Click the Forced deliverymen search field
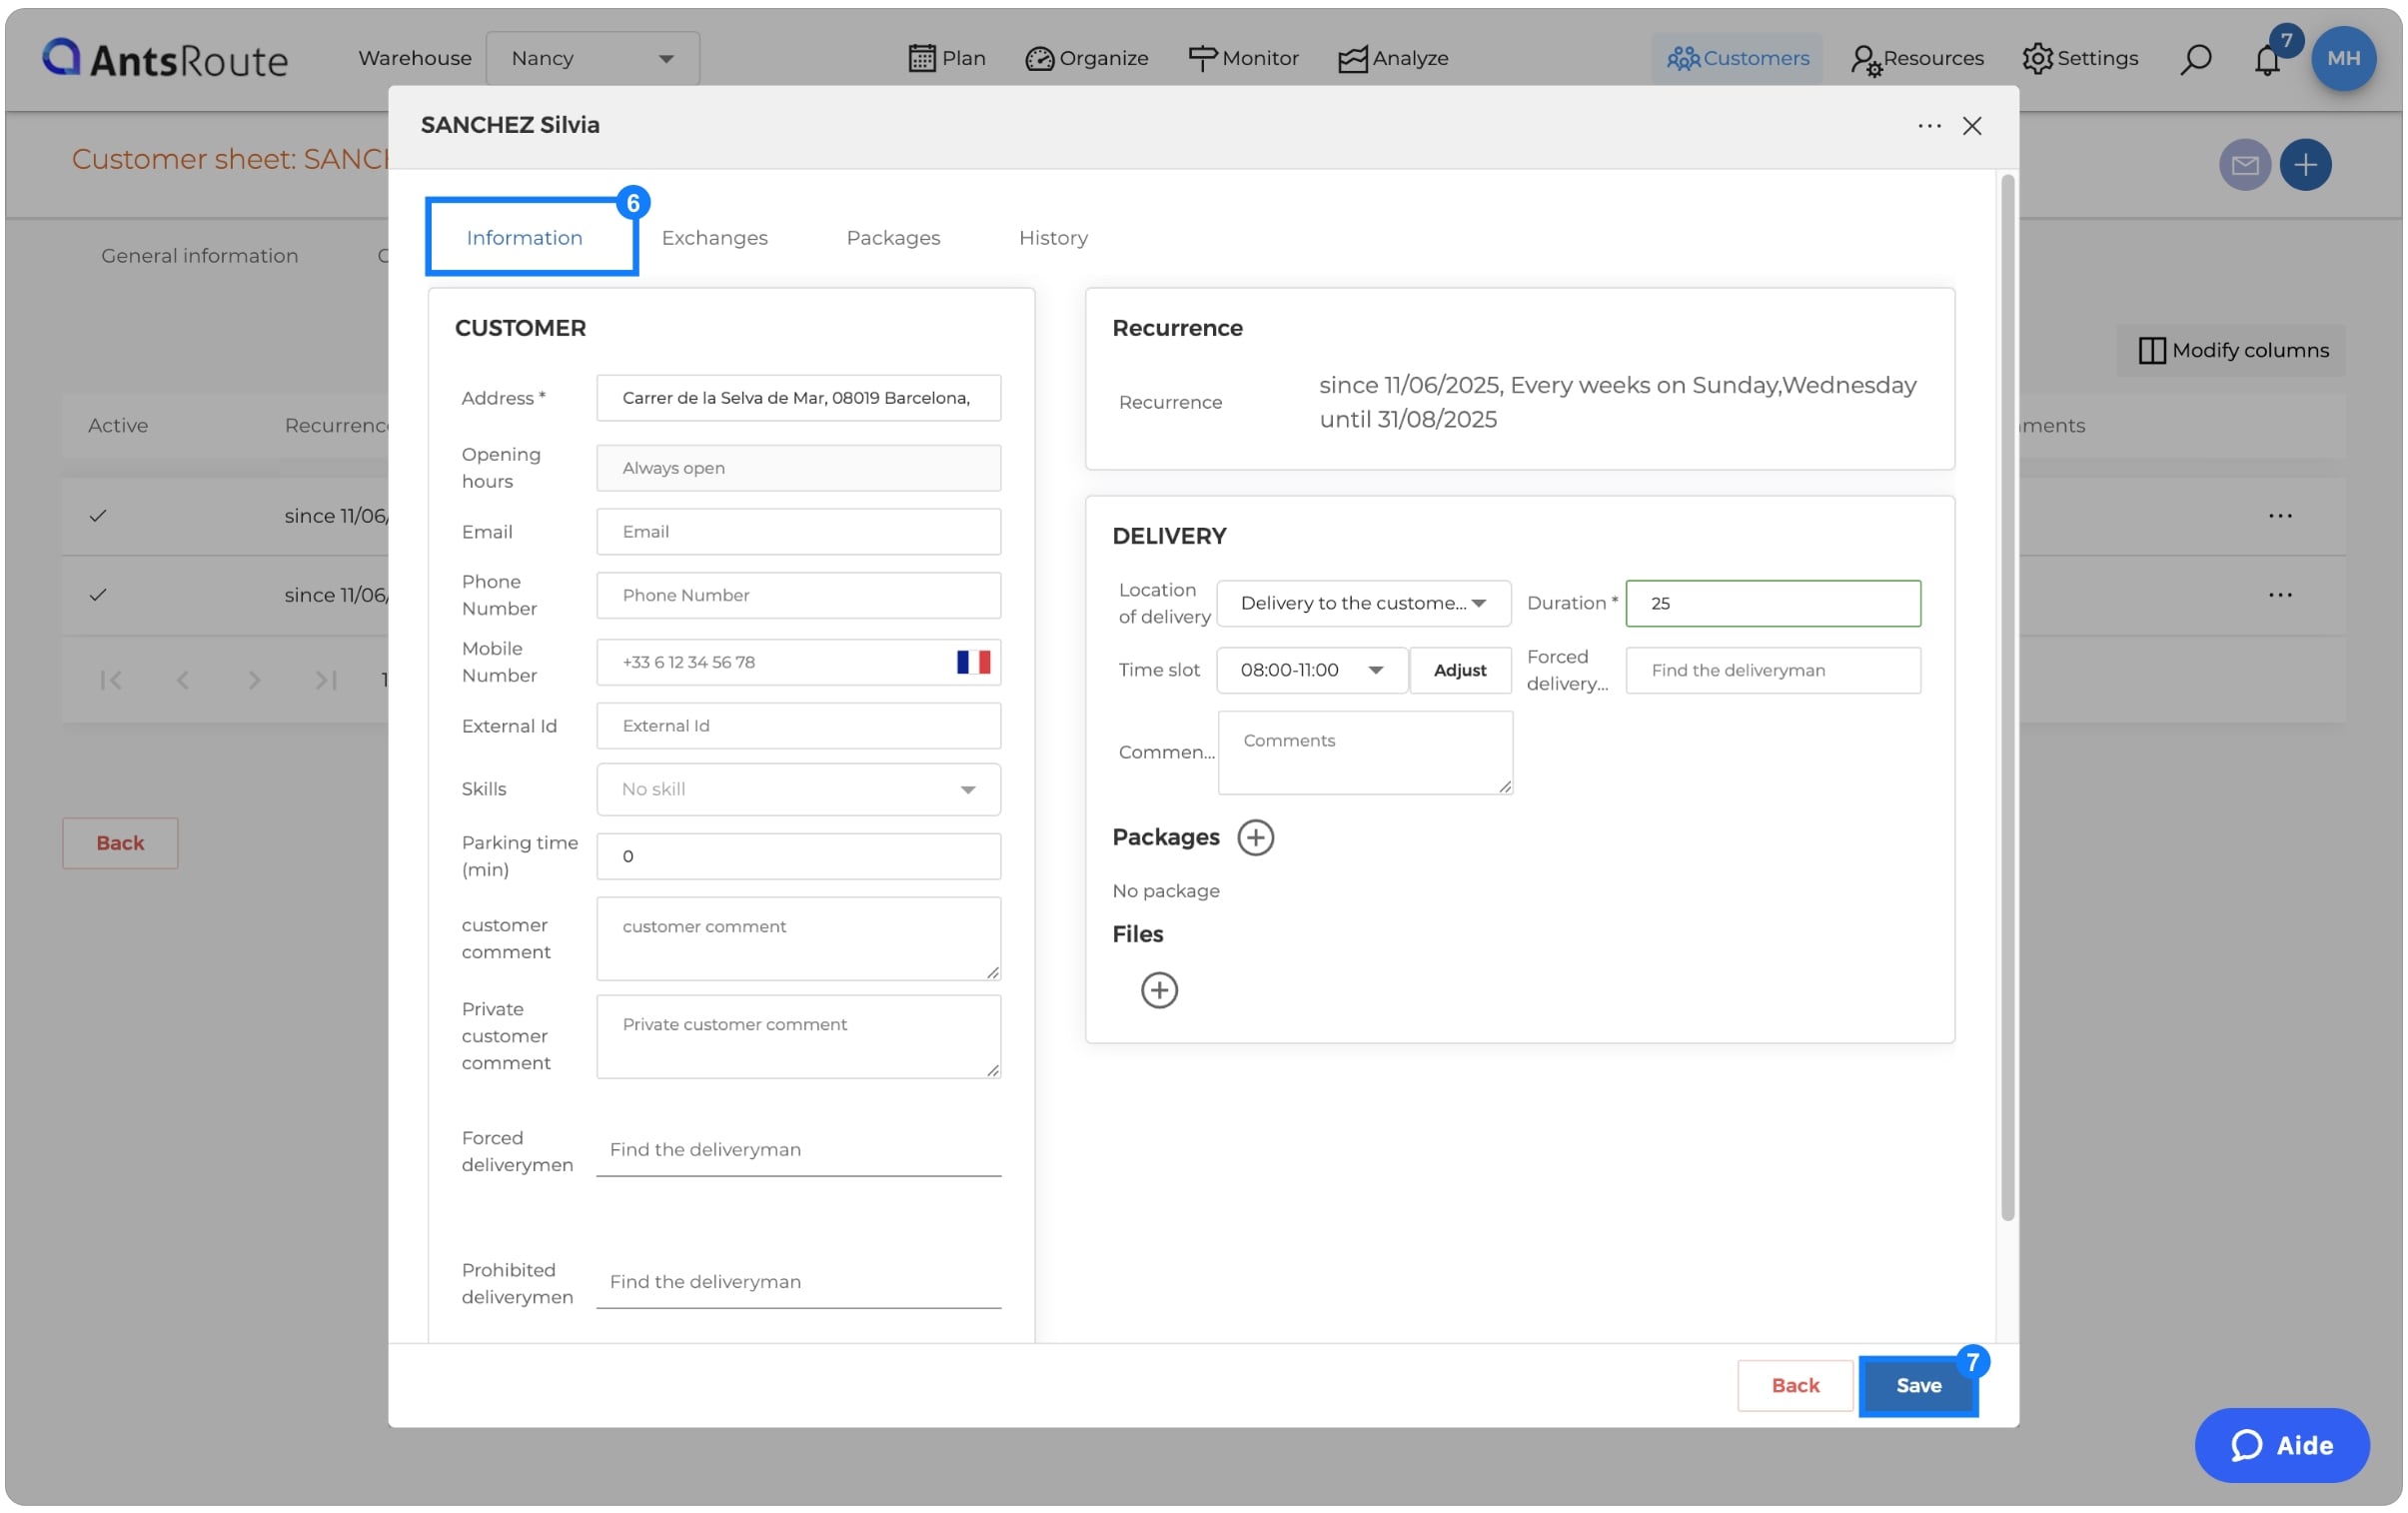The height and width of the screenshot is (1513, 2408). click(x=798, y=1150)
